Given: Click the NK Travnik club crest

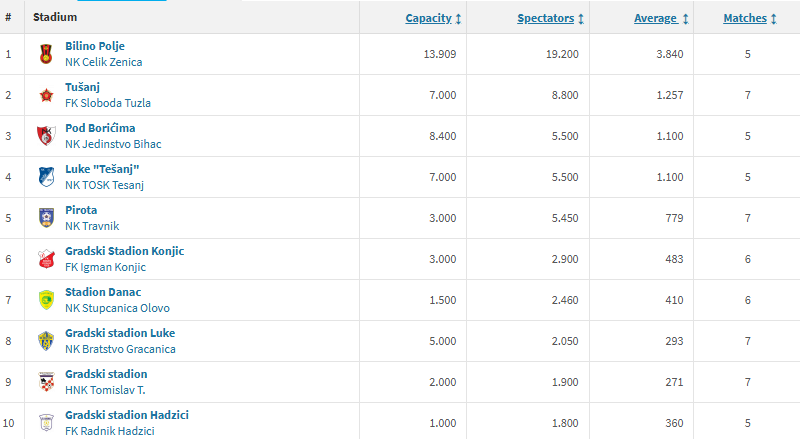Looking at the screenshot, I should (x=46, y=218).
